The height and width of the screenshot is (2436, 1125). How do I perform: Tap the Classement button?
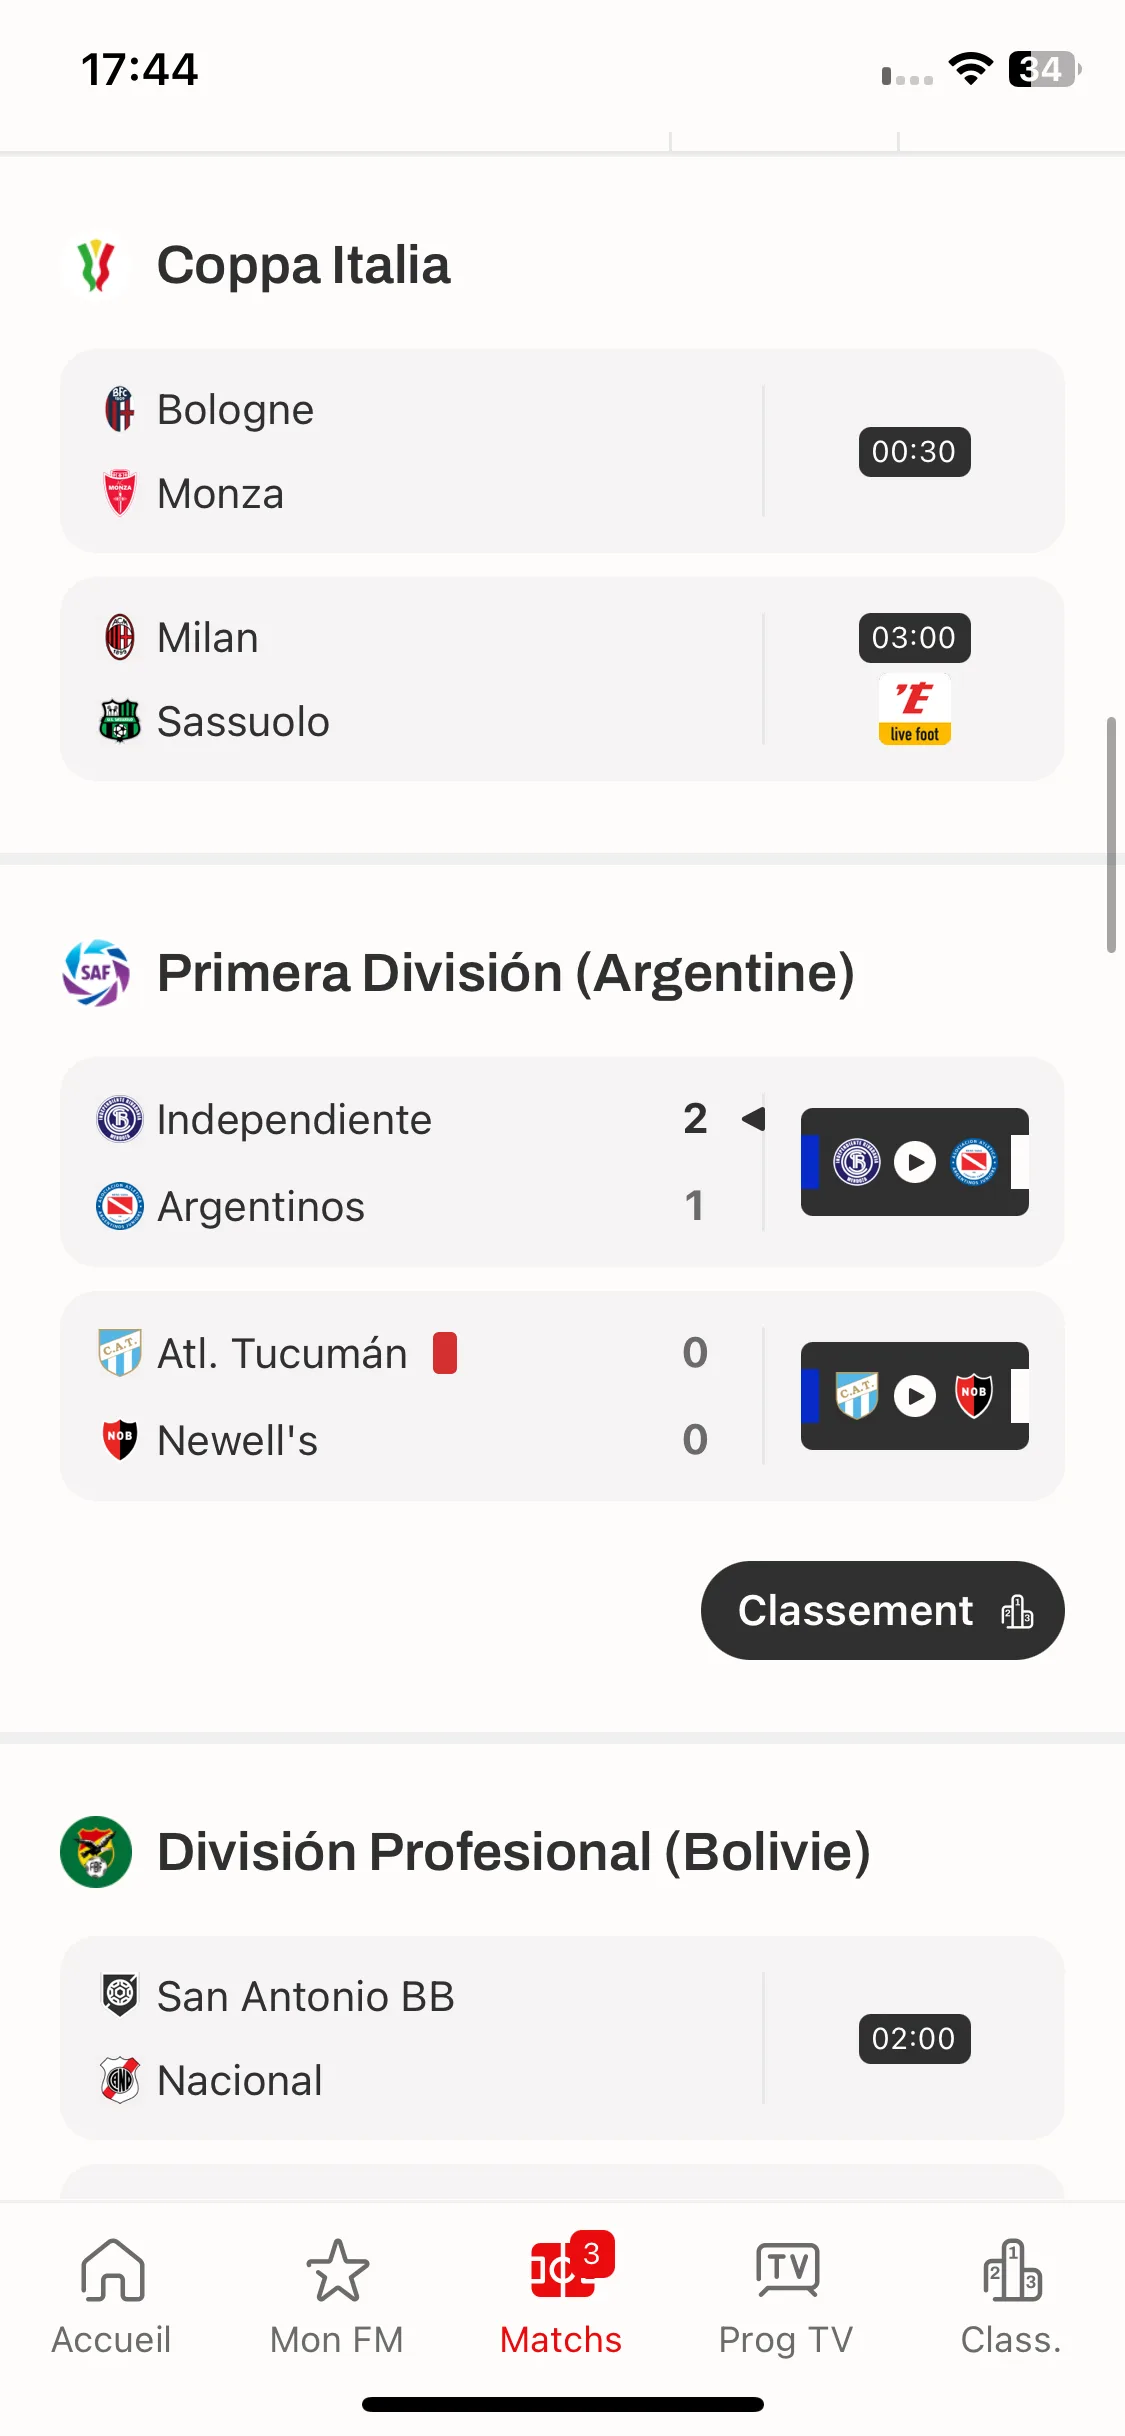883,1610
